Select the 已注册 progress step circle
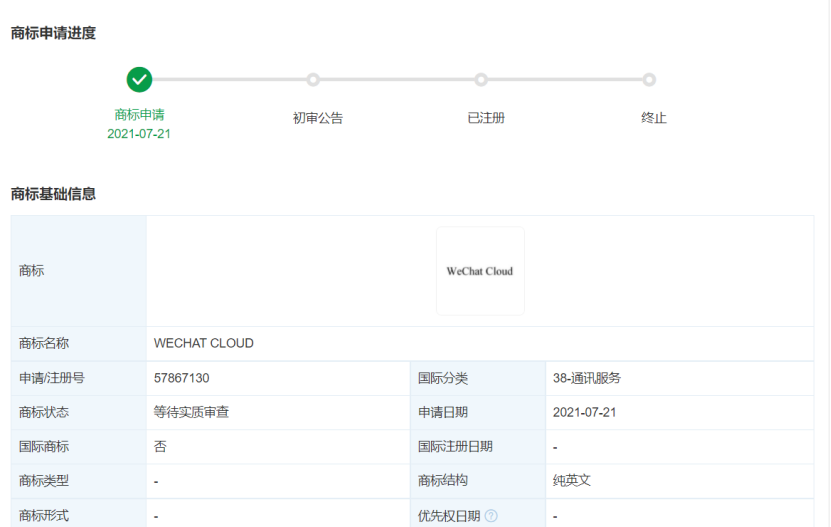Image resolution: width=831 pixels, height=527 pixels. tap(481, 80)
